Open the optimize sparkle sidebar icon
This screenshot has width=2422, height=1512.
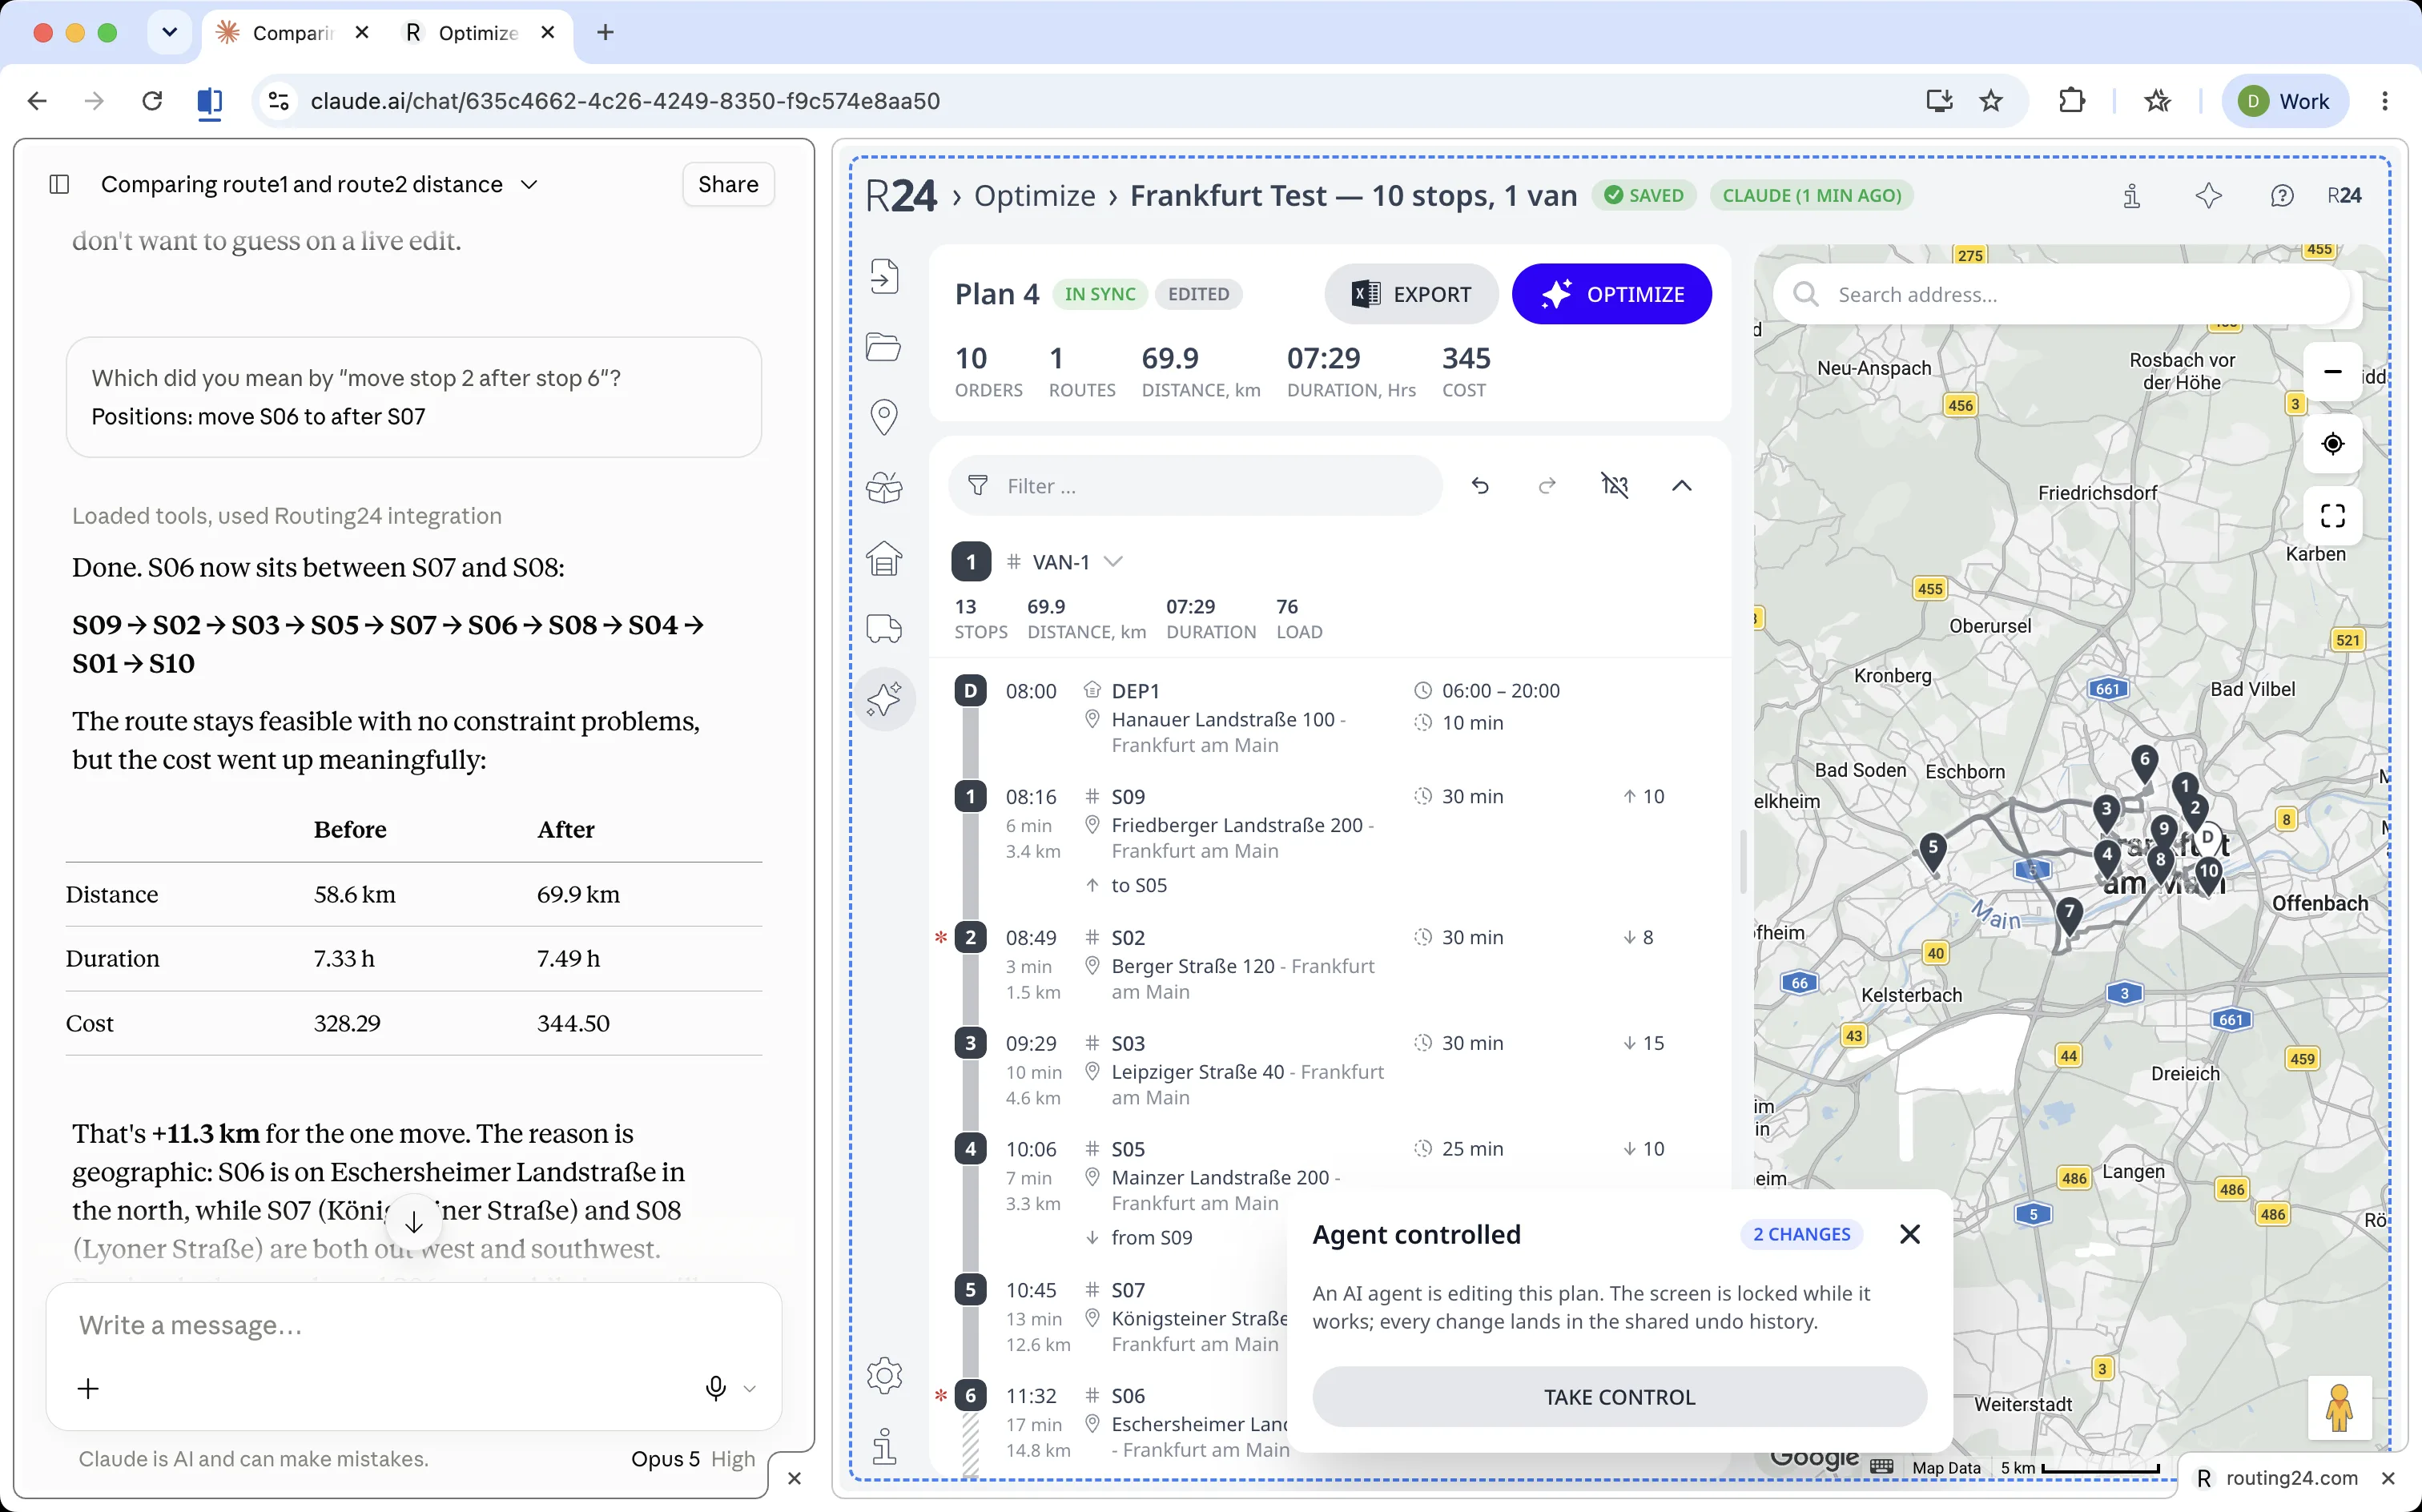click(884, 699)
